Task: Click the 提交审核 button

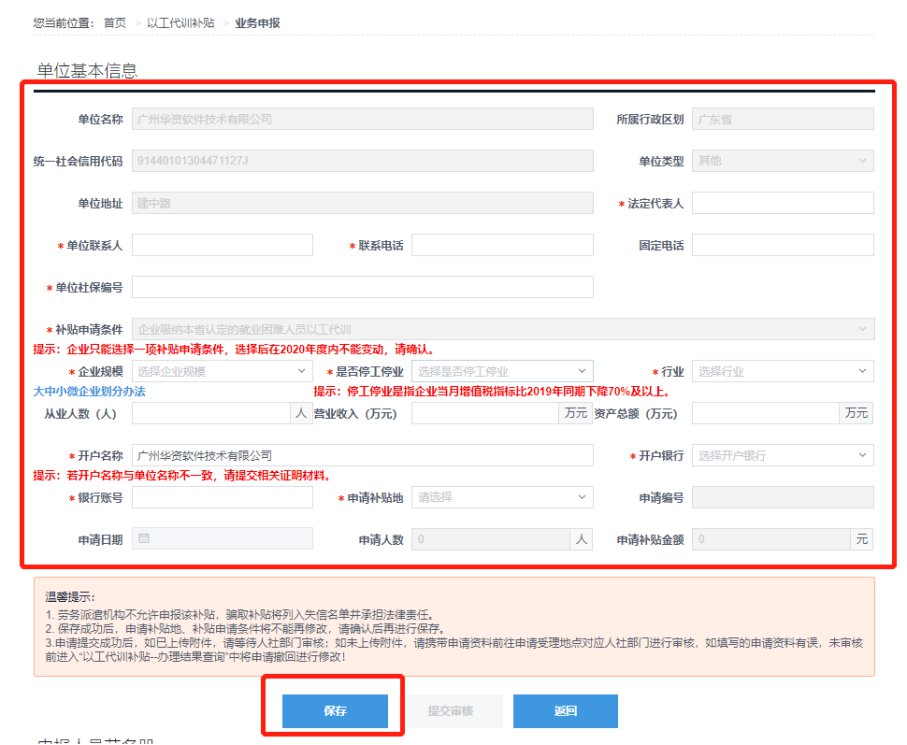Action: (450, 711)
